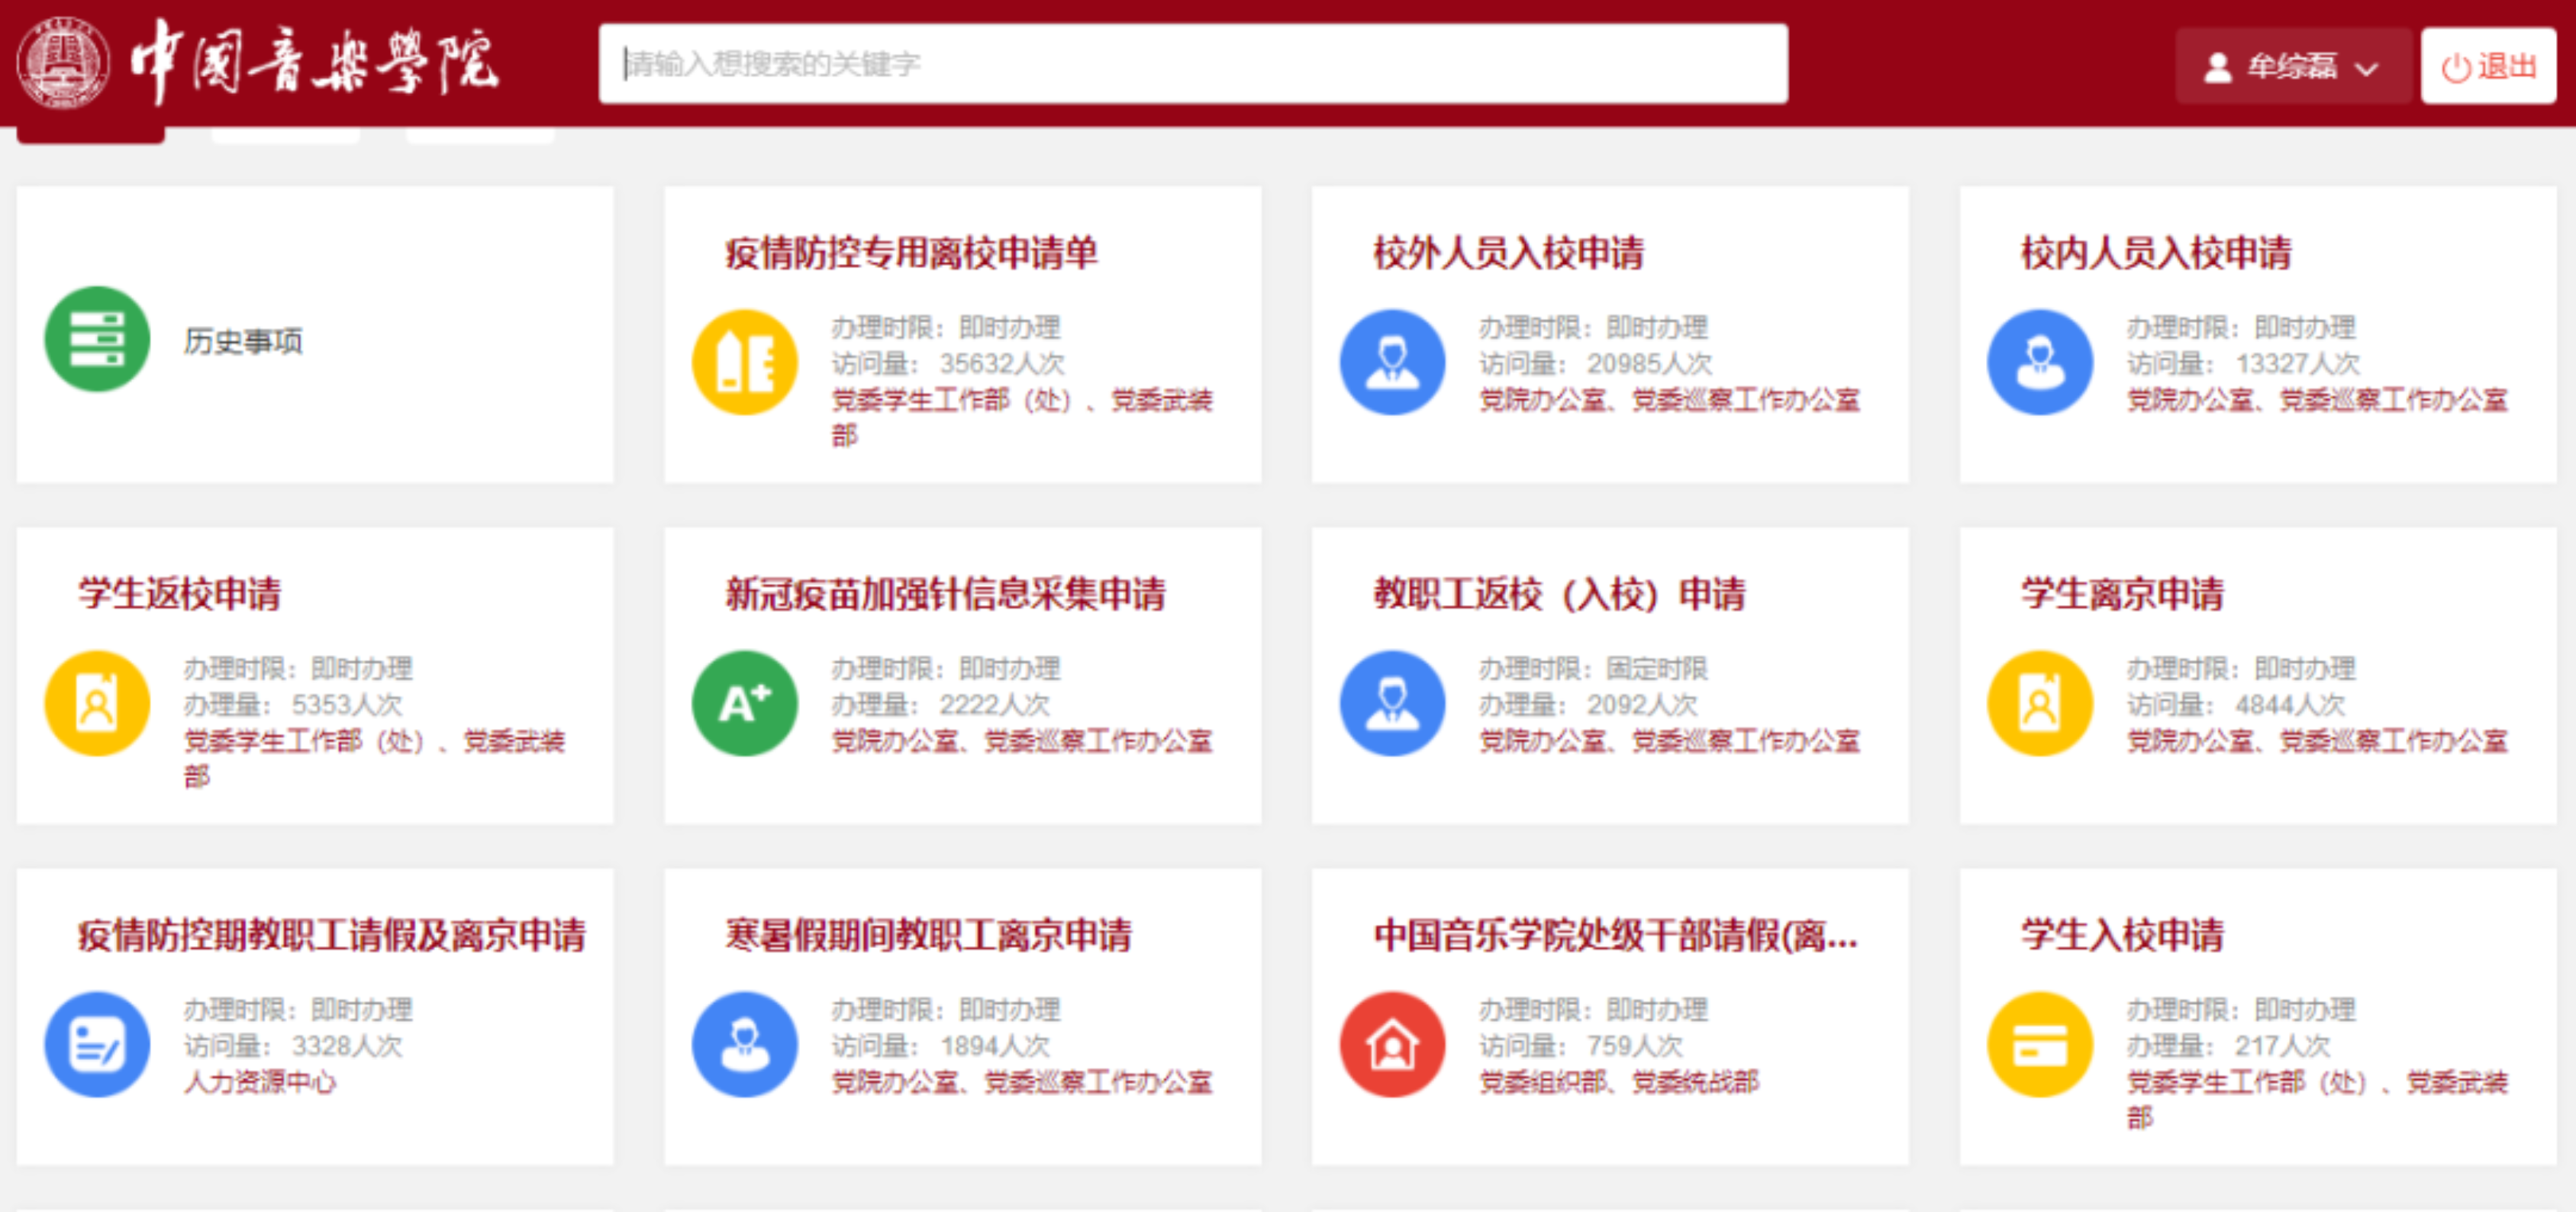
Task: Click department text on 寒暑假期间教职工离京申请 card
Action: [1022, 1082]
